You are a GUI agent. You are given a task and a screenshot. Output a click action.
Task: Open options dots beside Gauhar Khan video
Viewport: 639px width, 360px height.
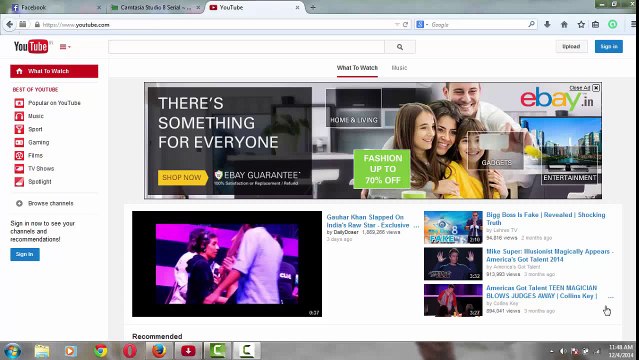(416, 226)
